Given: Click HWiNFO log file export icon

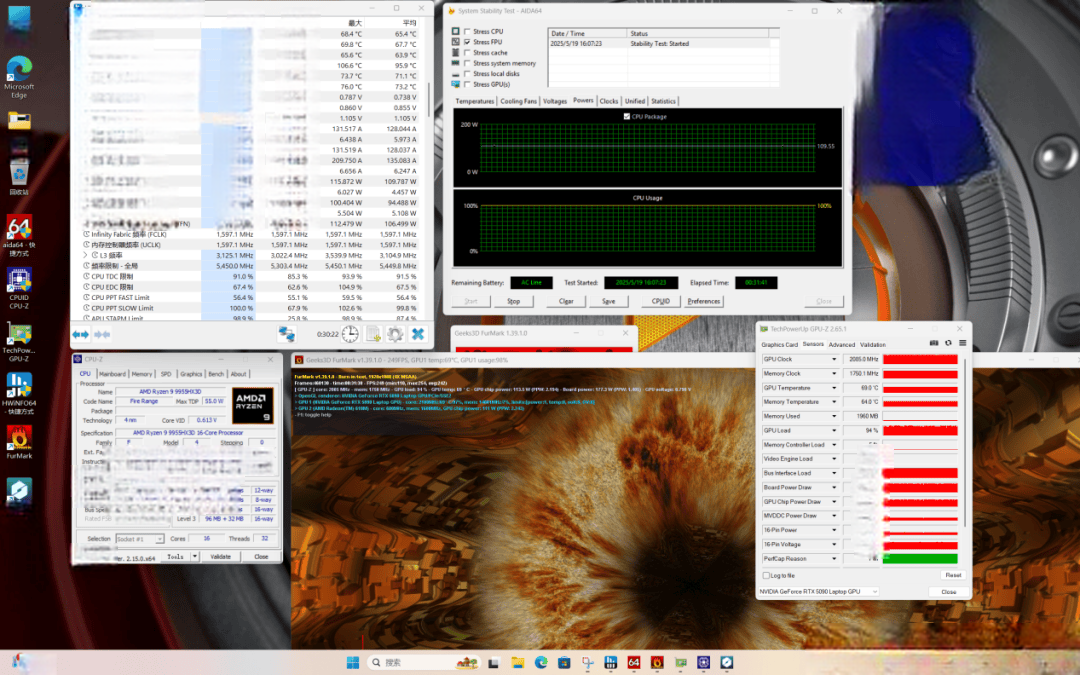Looking at the screenshot, I should coord(373,335).
